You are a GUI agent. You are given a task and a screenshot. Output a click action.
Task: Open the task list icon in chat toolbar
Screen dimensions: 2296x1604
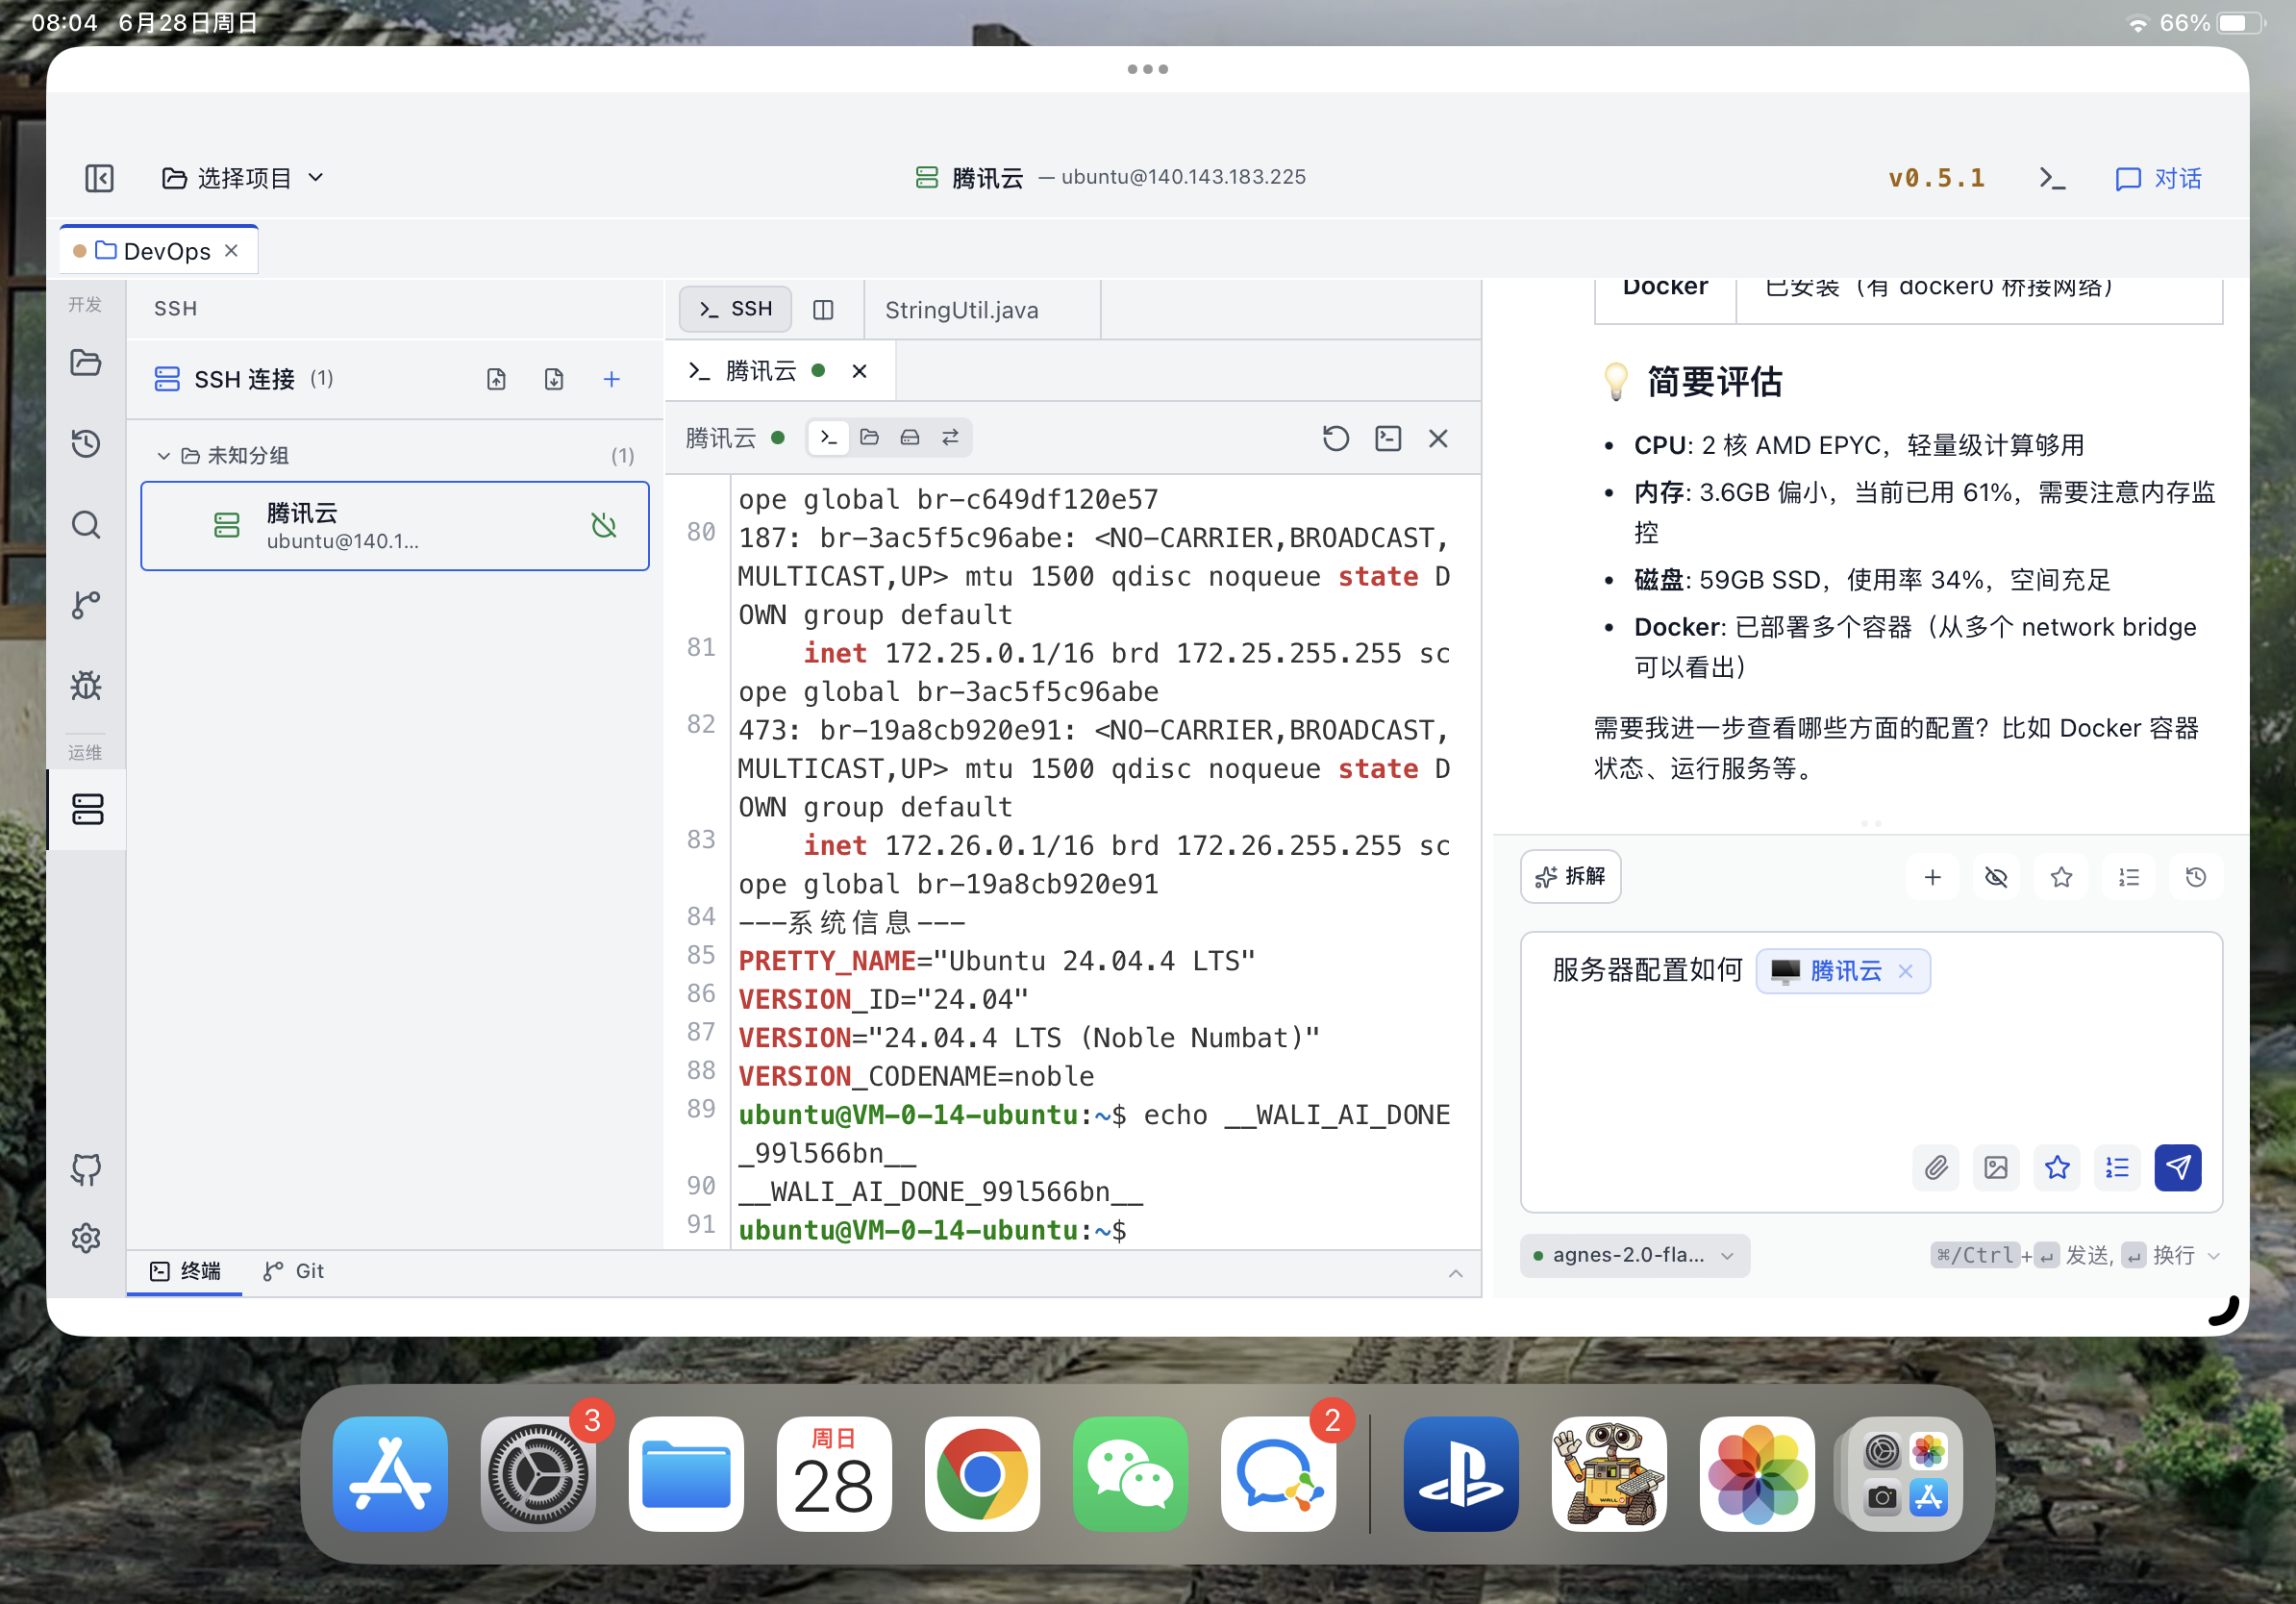click(2129, 877)
